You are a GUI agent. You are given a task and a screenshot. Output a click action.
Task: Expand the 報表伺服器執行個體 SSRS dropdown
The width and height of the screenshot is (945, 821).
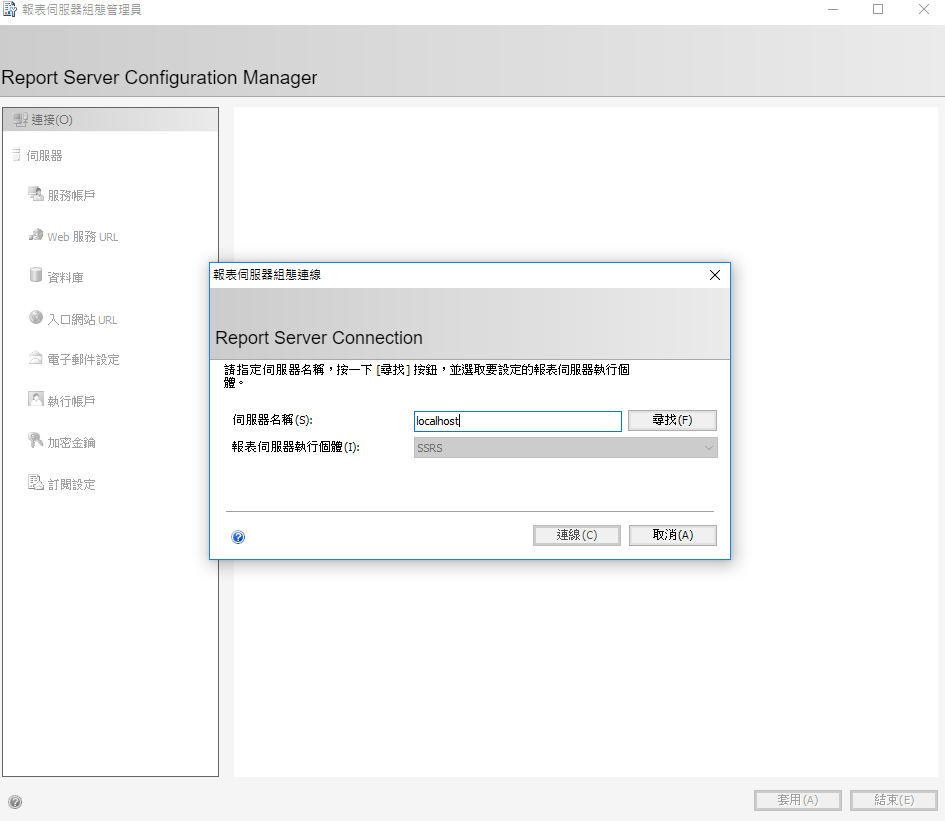pos(708,448)
